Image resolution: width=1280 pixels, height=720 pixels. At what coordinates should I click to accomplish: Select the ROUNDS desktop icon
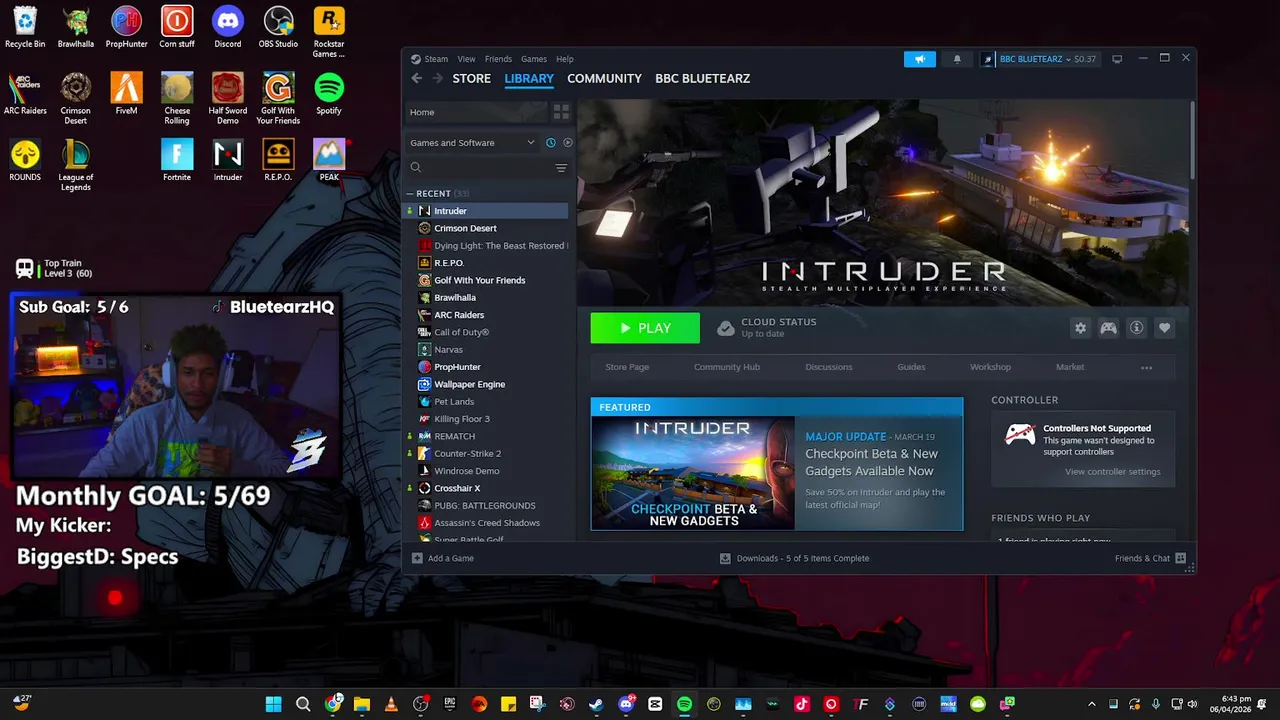[25, 160]
